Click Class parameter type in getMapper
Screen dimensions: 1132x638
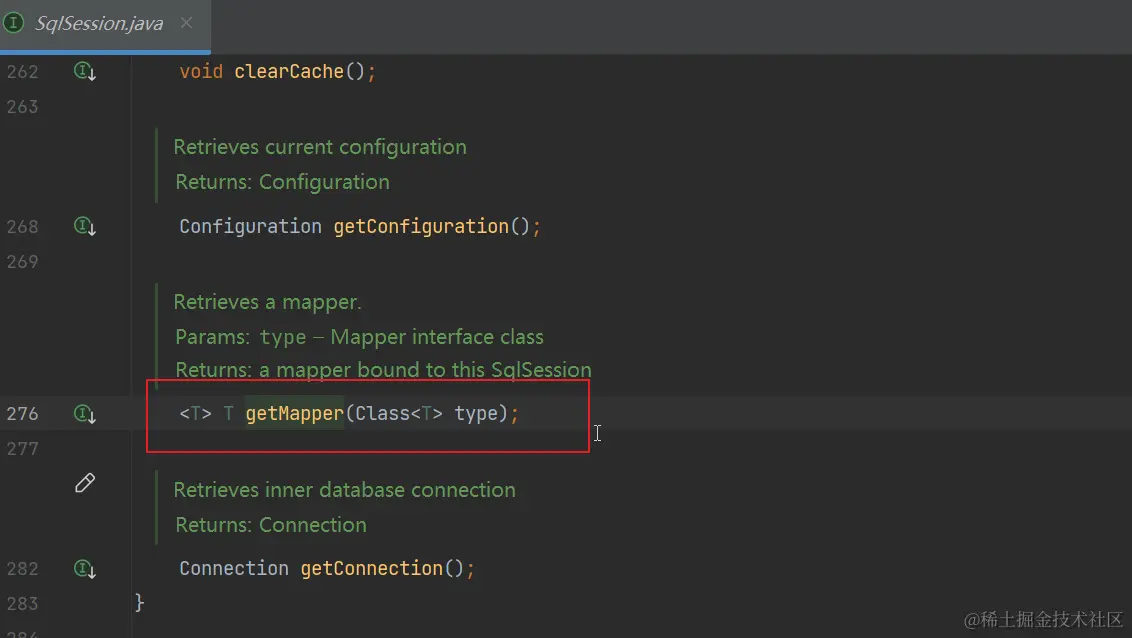pos(383,414)
